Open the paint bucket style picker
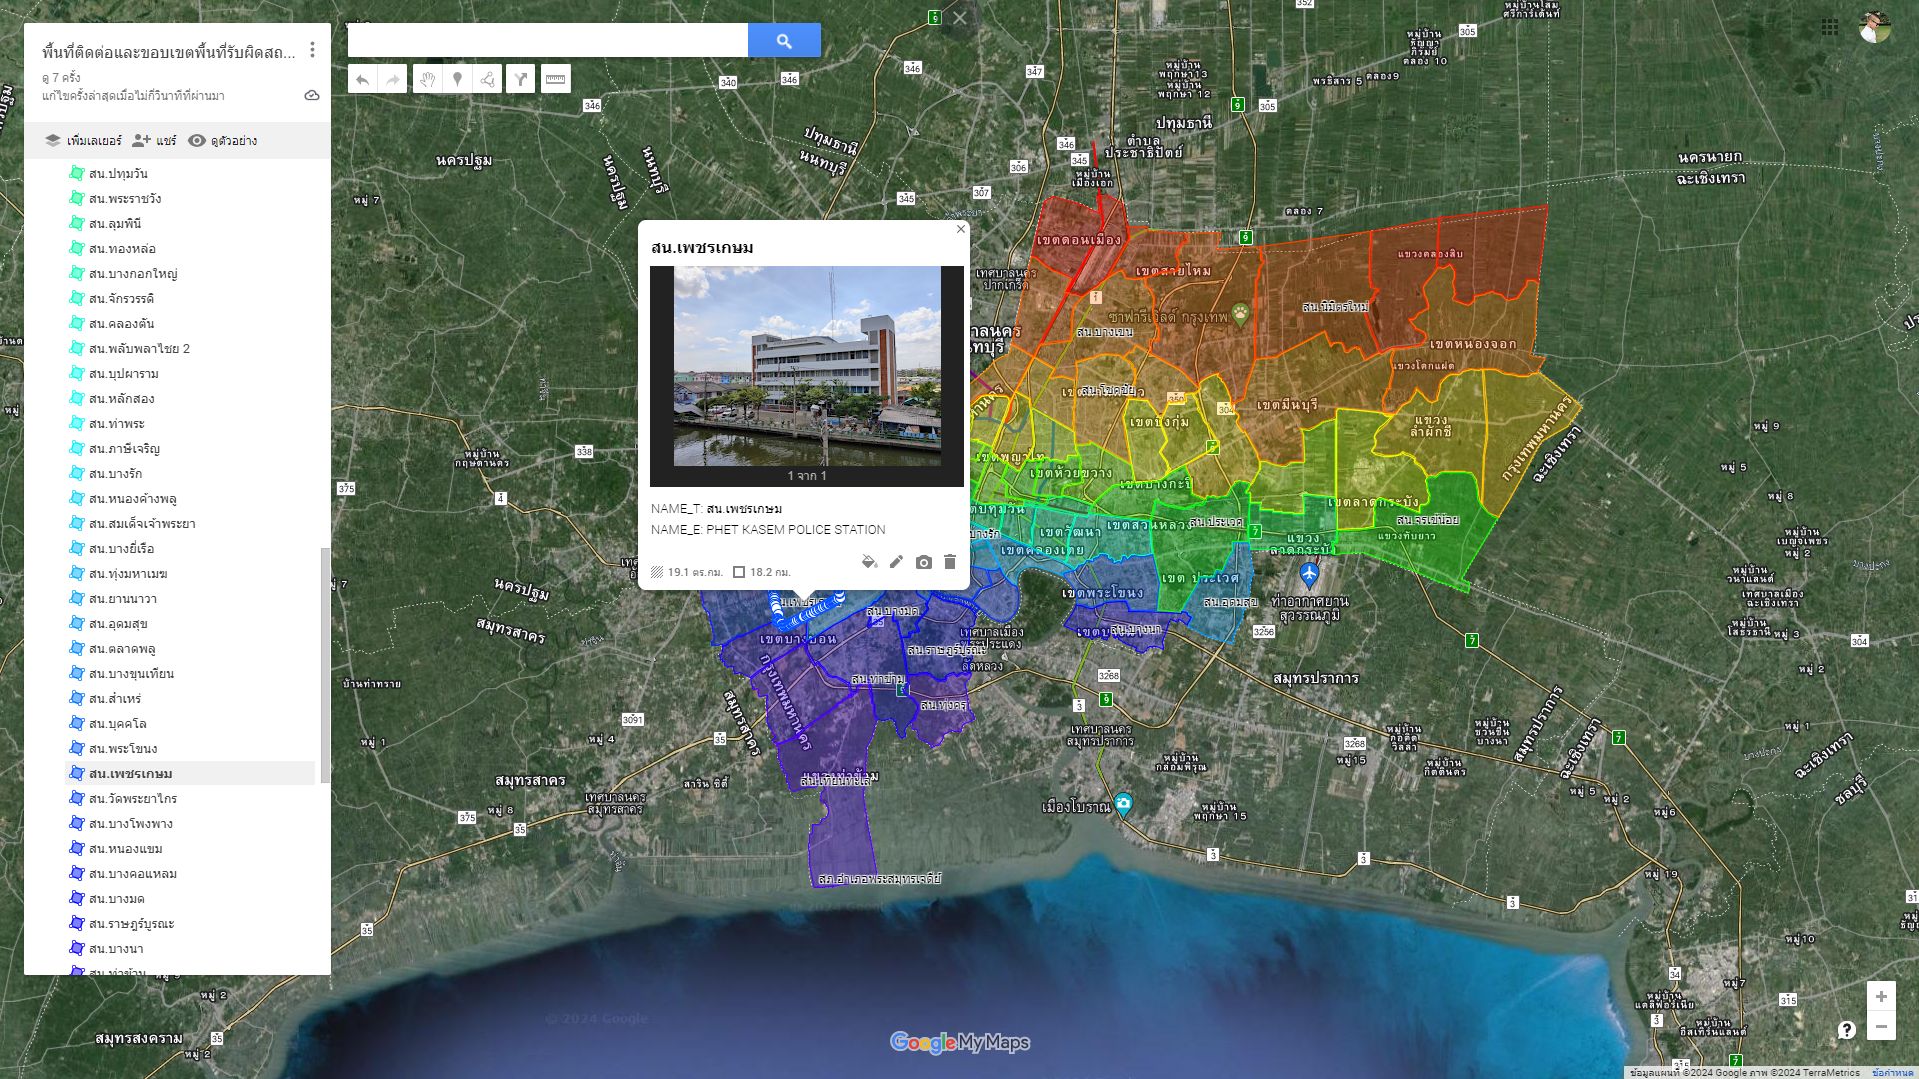Viewport: 1919px width, 1079px height. [x=869, y=562]
